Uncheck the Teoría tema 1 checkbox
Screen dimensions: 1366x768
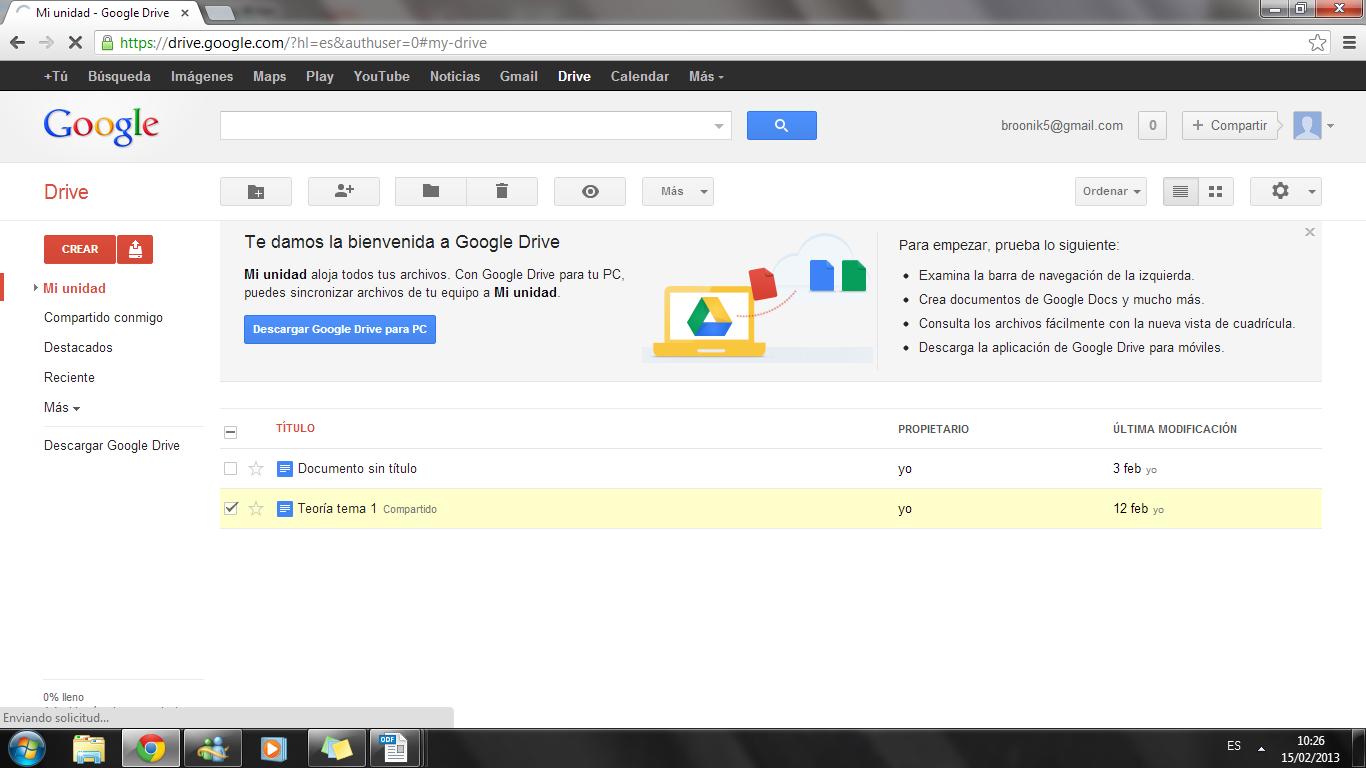point(231,508)
